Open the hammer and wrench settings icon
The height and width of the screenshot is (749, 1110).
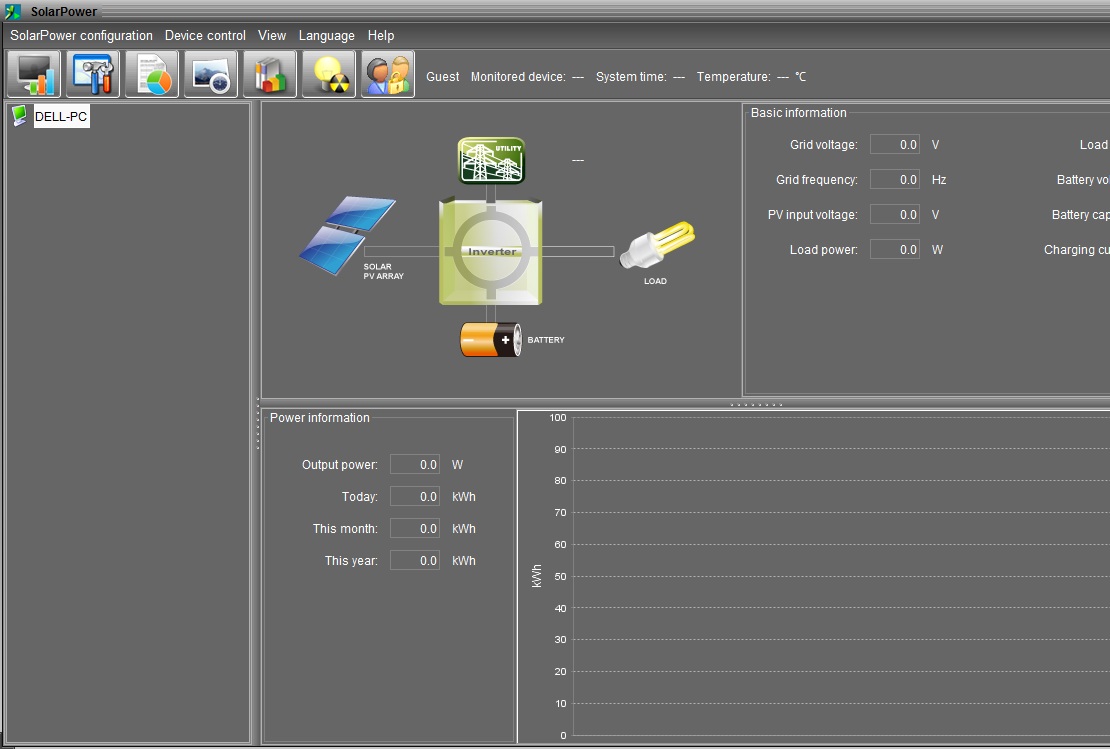coord(93,75)
